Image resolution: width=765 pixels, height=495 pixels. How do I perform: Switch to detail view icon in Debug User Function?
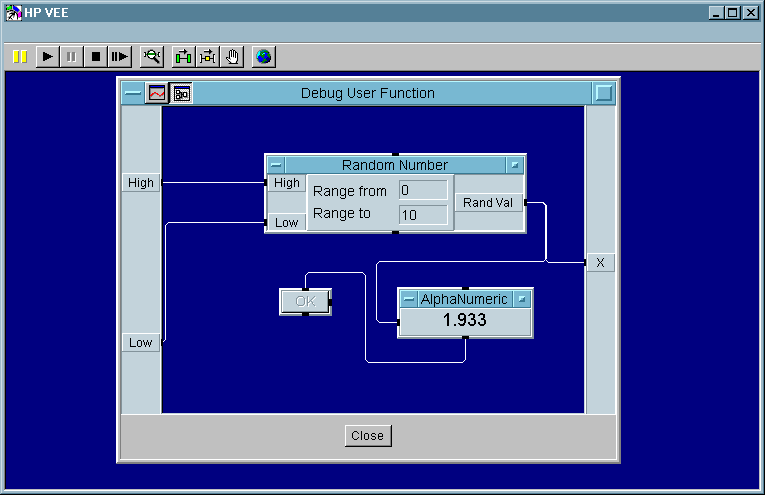(181, 93)
